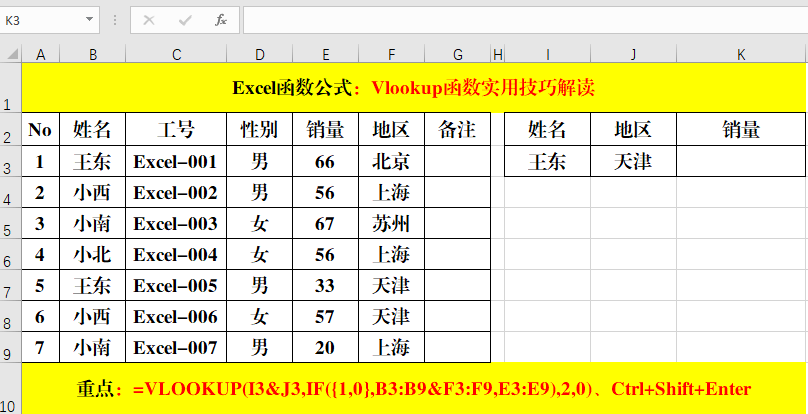Click inside the formula bar input
Viewport: 808px width, 414px height.
click(x=526, y=20)
